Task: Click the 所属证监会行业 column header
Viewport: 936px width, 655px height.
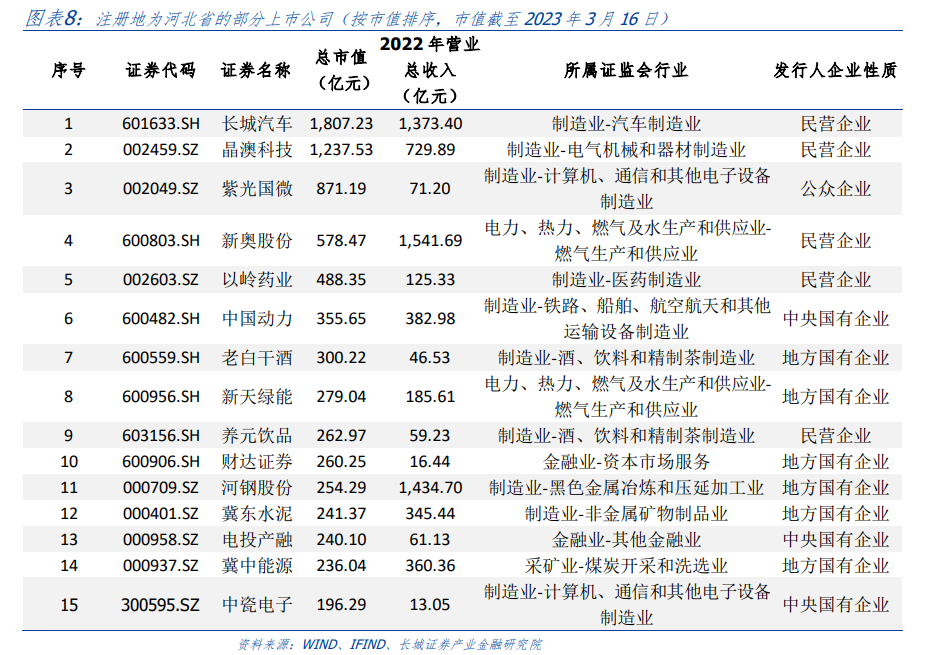Action: [626, 70]
